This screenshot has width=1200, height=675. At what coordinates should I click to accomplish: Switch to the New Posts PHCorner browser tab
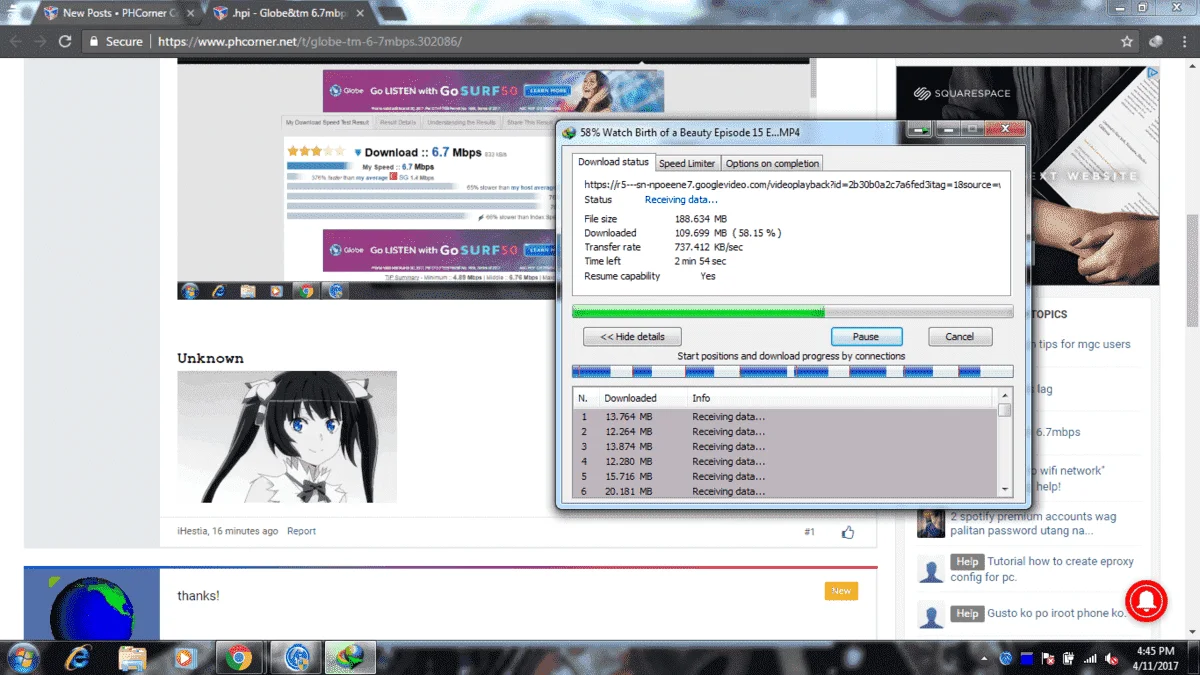pyautogui.click(x=116, y=13)
